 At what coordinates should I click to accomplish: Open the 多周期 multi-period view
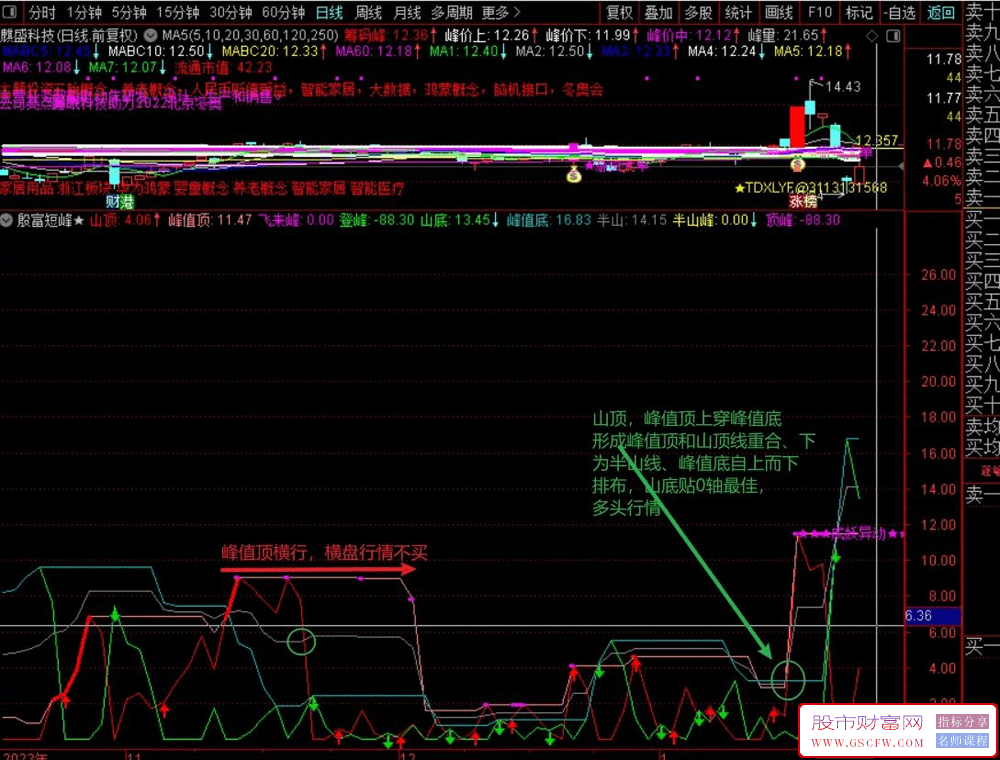(452, 12)
